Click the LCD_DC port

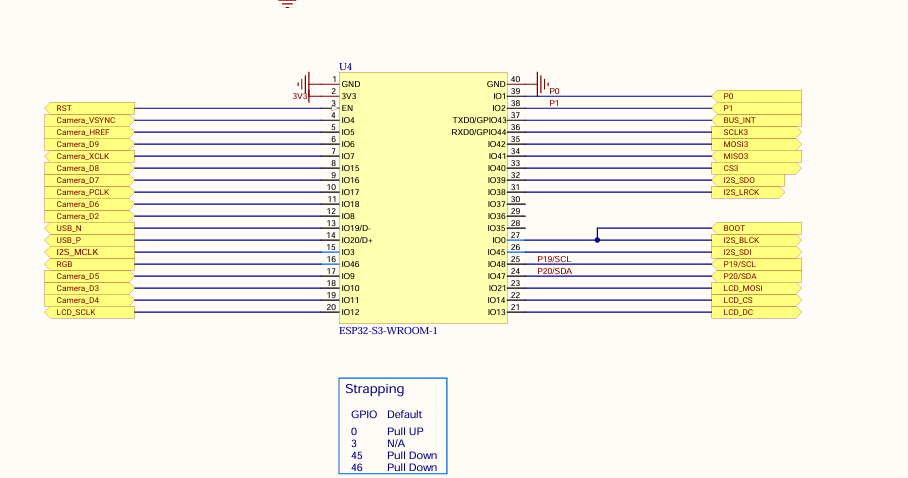[x=756, y=312]
